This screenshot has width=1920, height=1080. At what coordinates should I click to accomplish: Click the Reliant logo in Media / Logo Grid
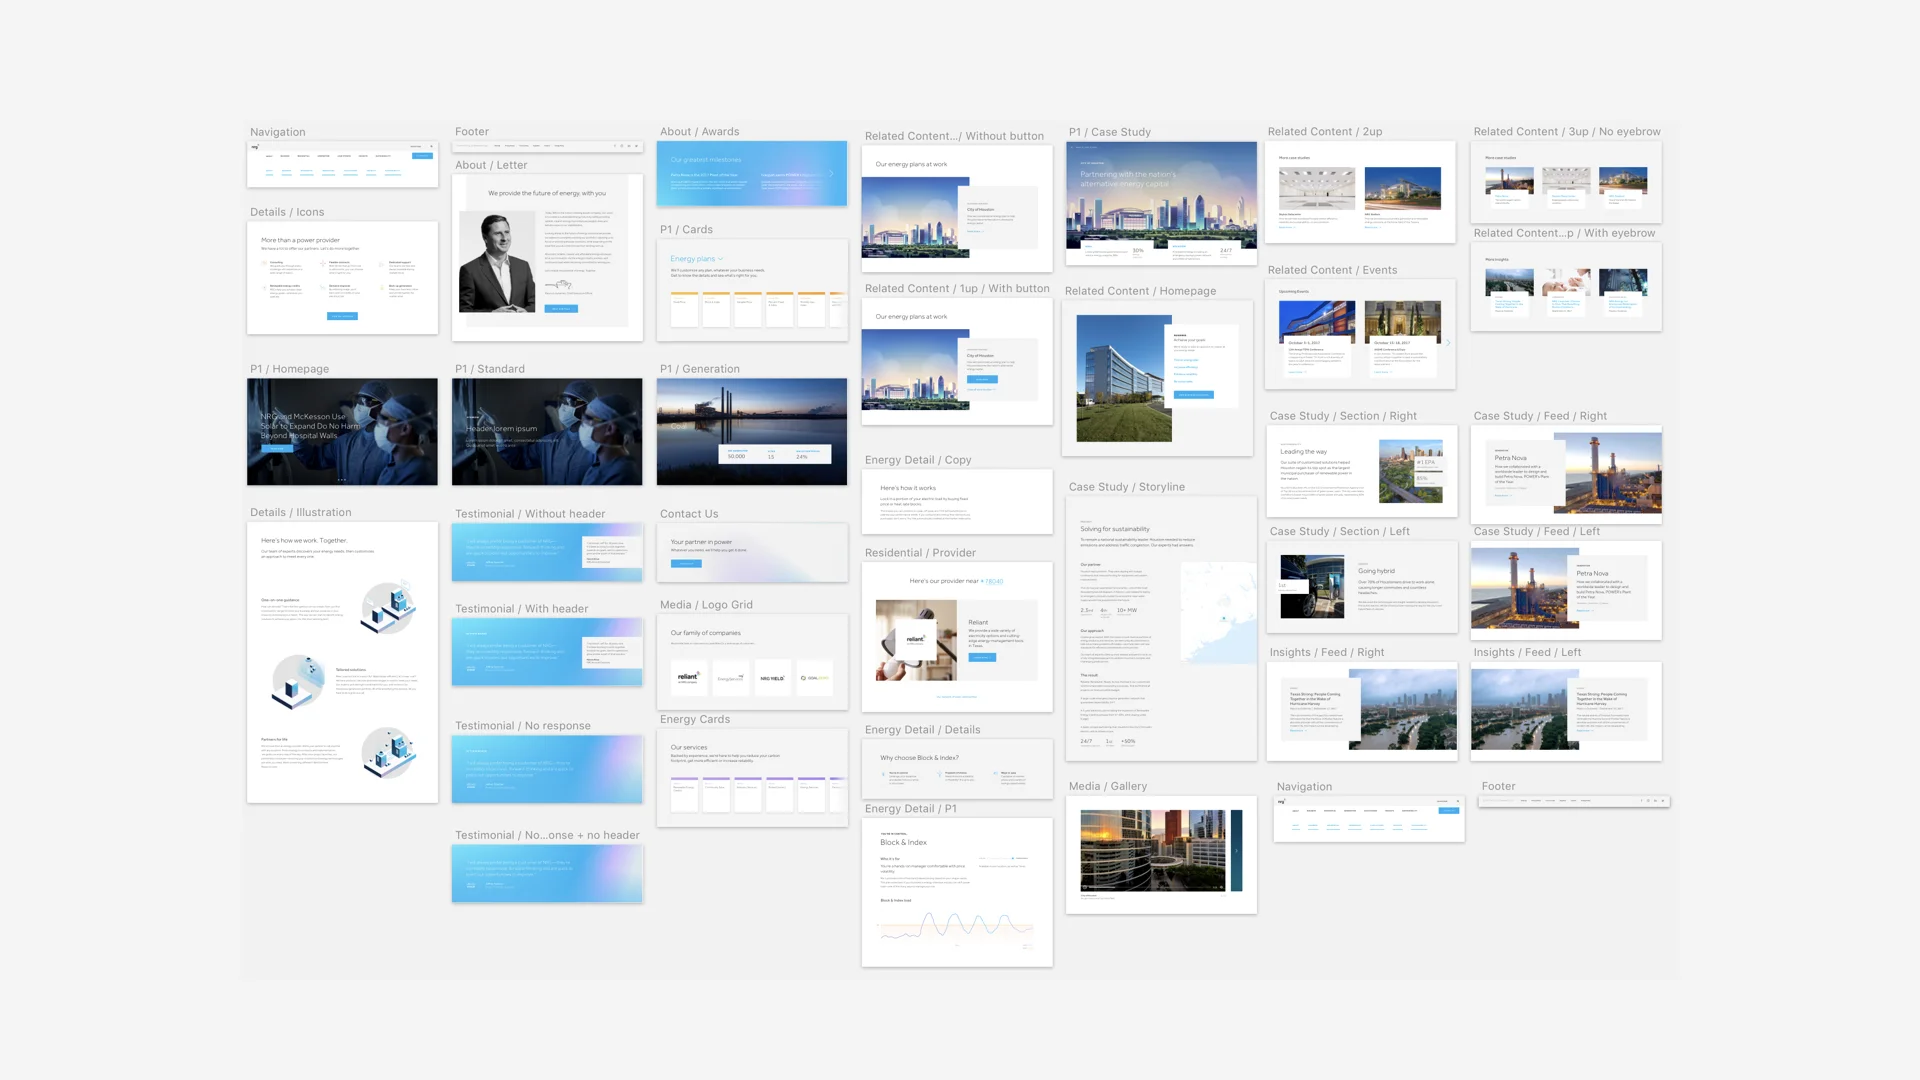click(688, 677)
